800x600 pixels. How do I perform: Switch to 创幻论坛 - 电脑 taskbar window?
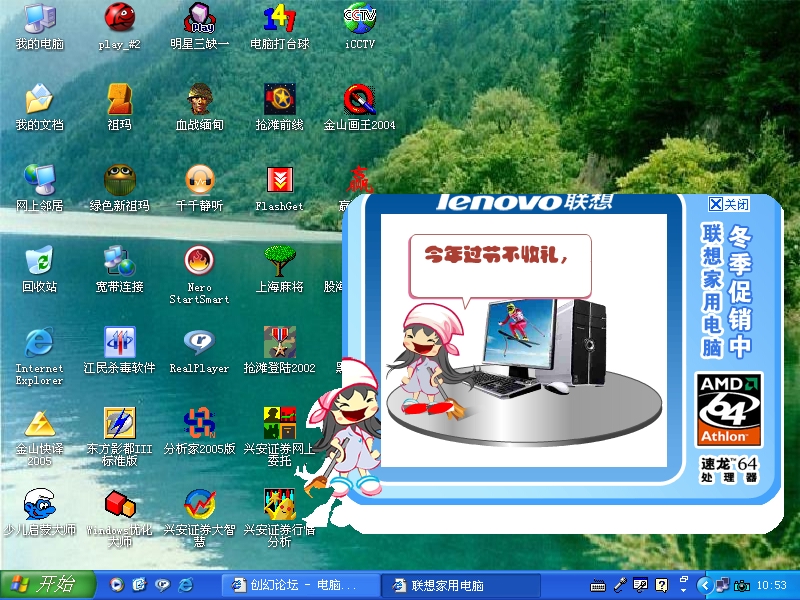pyautogui.click(x=300, y=585)
